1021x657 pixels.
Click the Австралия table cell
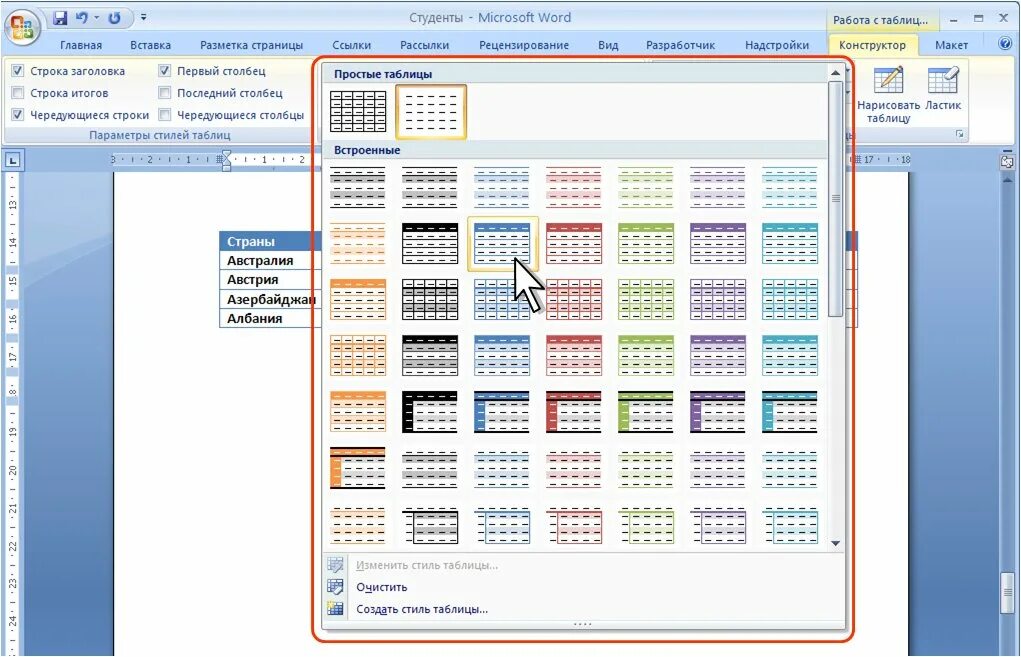point(270,260)
